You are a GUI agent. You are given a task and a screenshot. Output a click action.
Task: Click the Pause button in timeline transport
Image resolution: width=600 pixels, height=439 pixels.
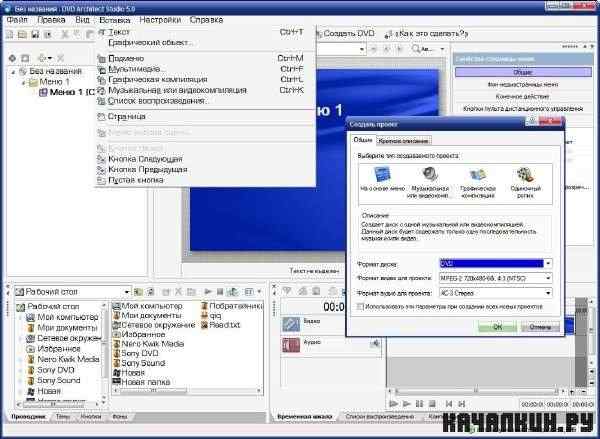[x=419, y=404]
